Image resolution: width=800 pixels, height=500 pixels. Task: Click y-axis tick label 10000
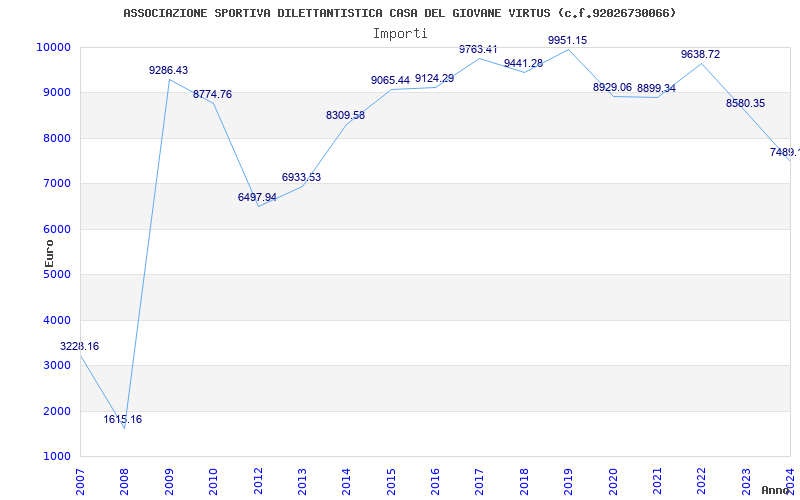(53, 47)
